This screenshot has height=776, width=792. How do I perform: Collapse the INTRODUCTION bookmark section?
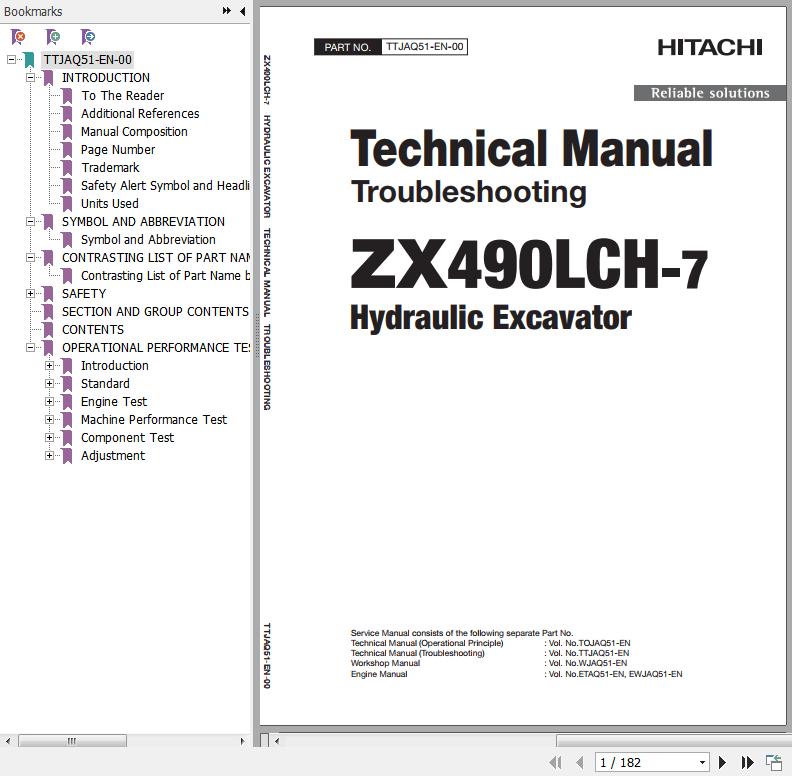[x=30, y=77]
